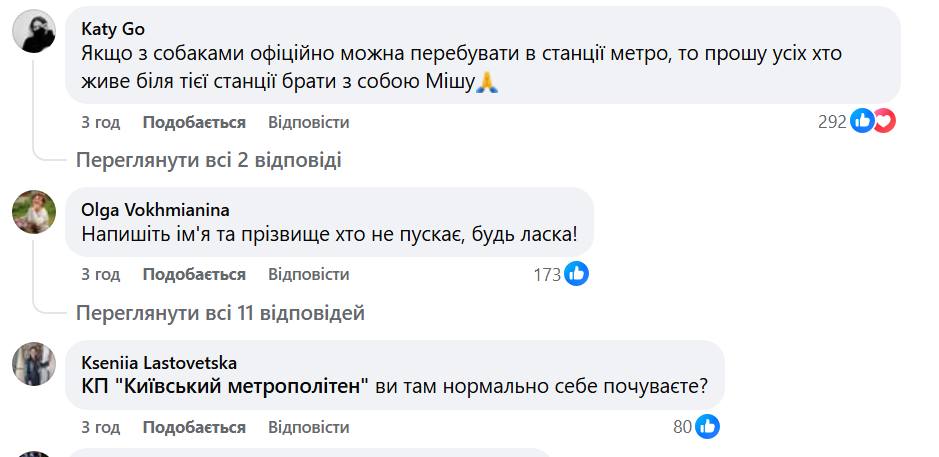This screenshot has width=939, height=457.
Task: Open like reaction icon on Olga's comment
Action: pyautogui.click(x=576, y=274)
